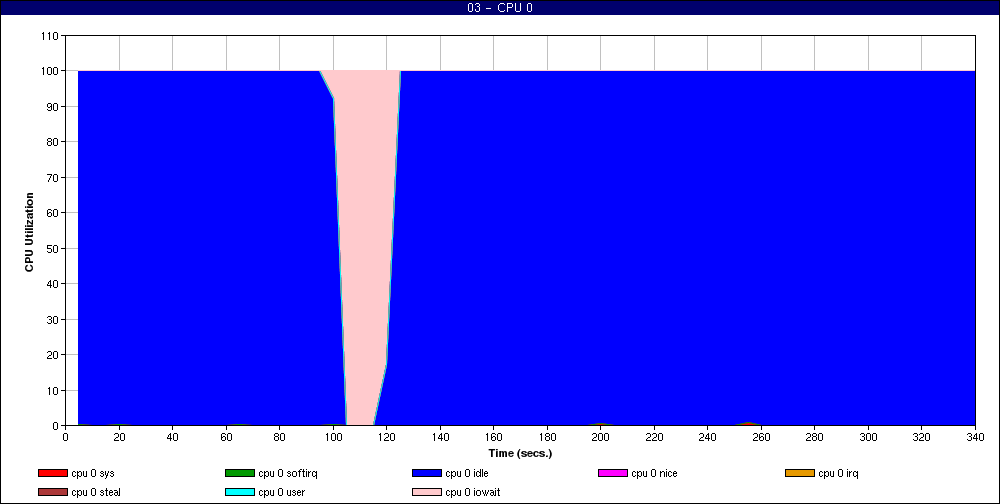The height and width of the screenshot is (504, 1000).
Task: Select the 'cpu 0 user' legend label
Action: coord(282,493)
